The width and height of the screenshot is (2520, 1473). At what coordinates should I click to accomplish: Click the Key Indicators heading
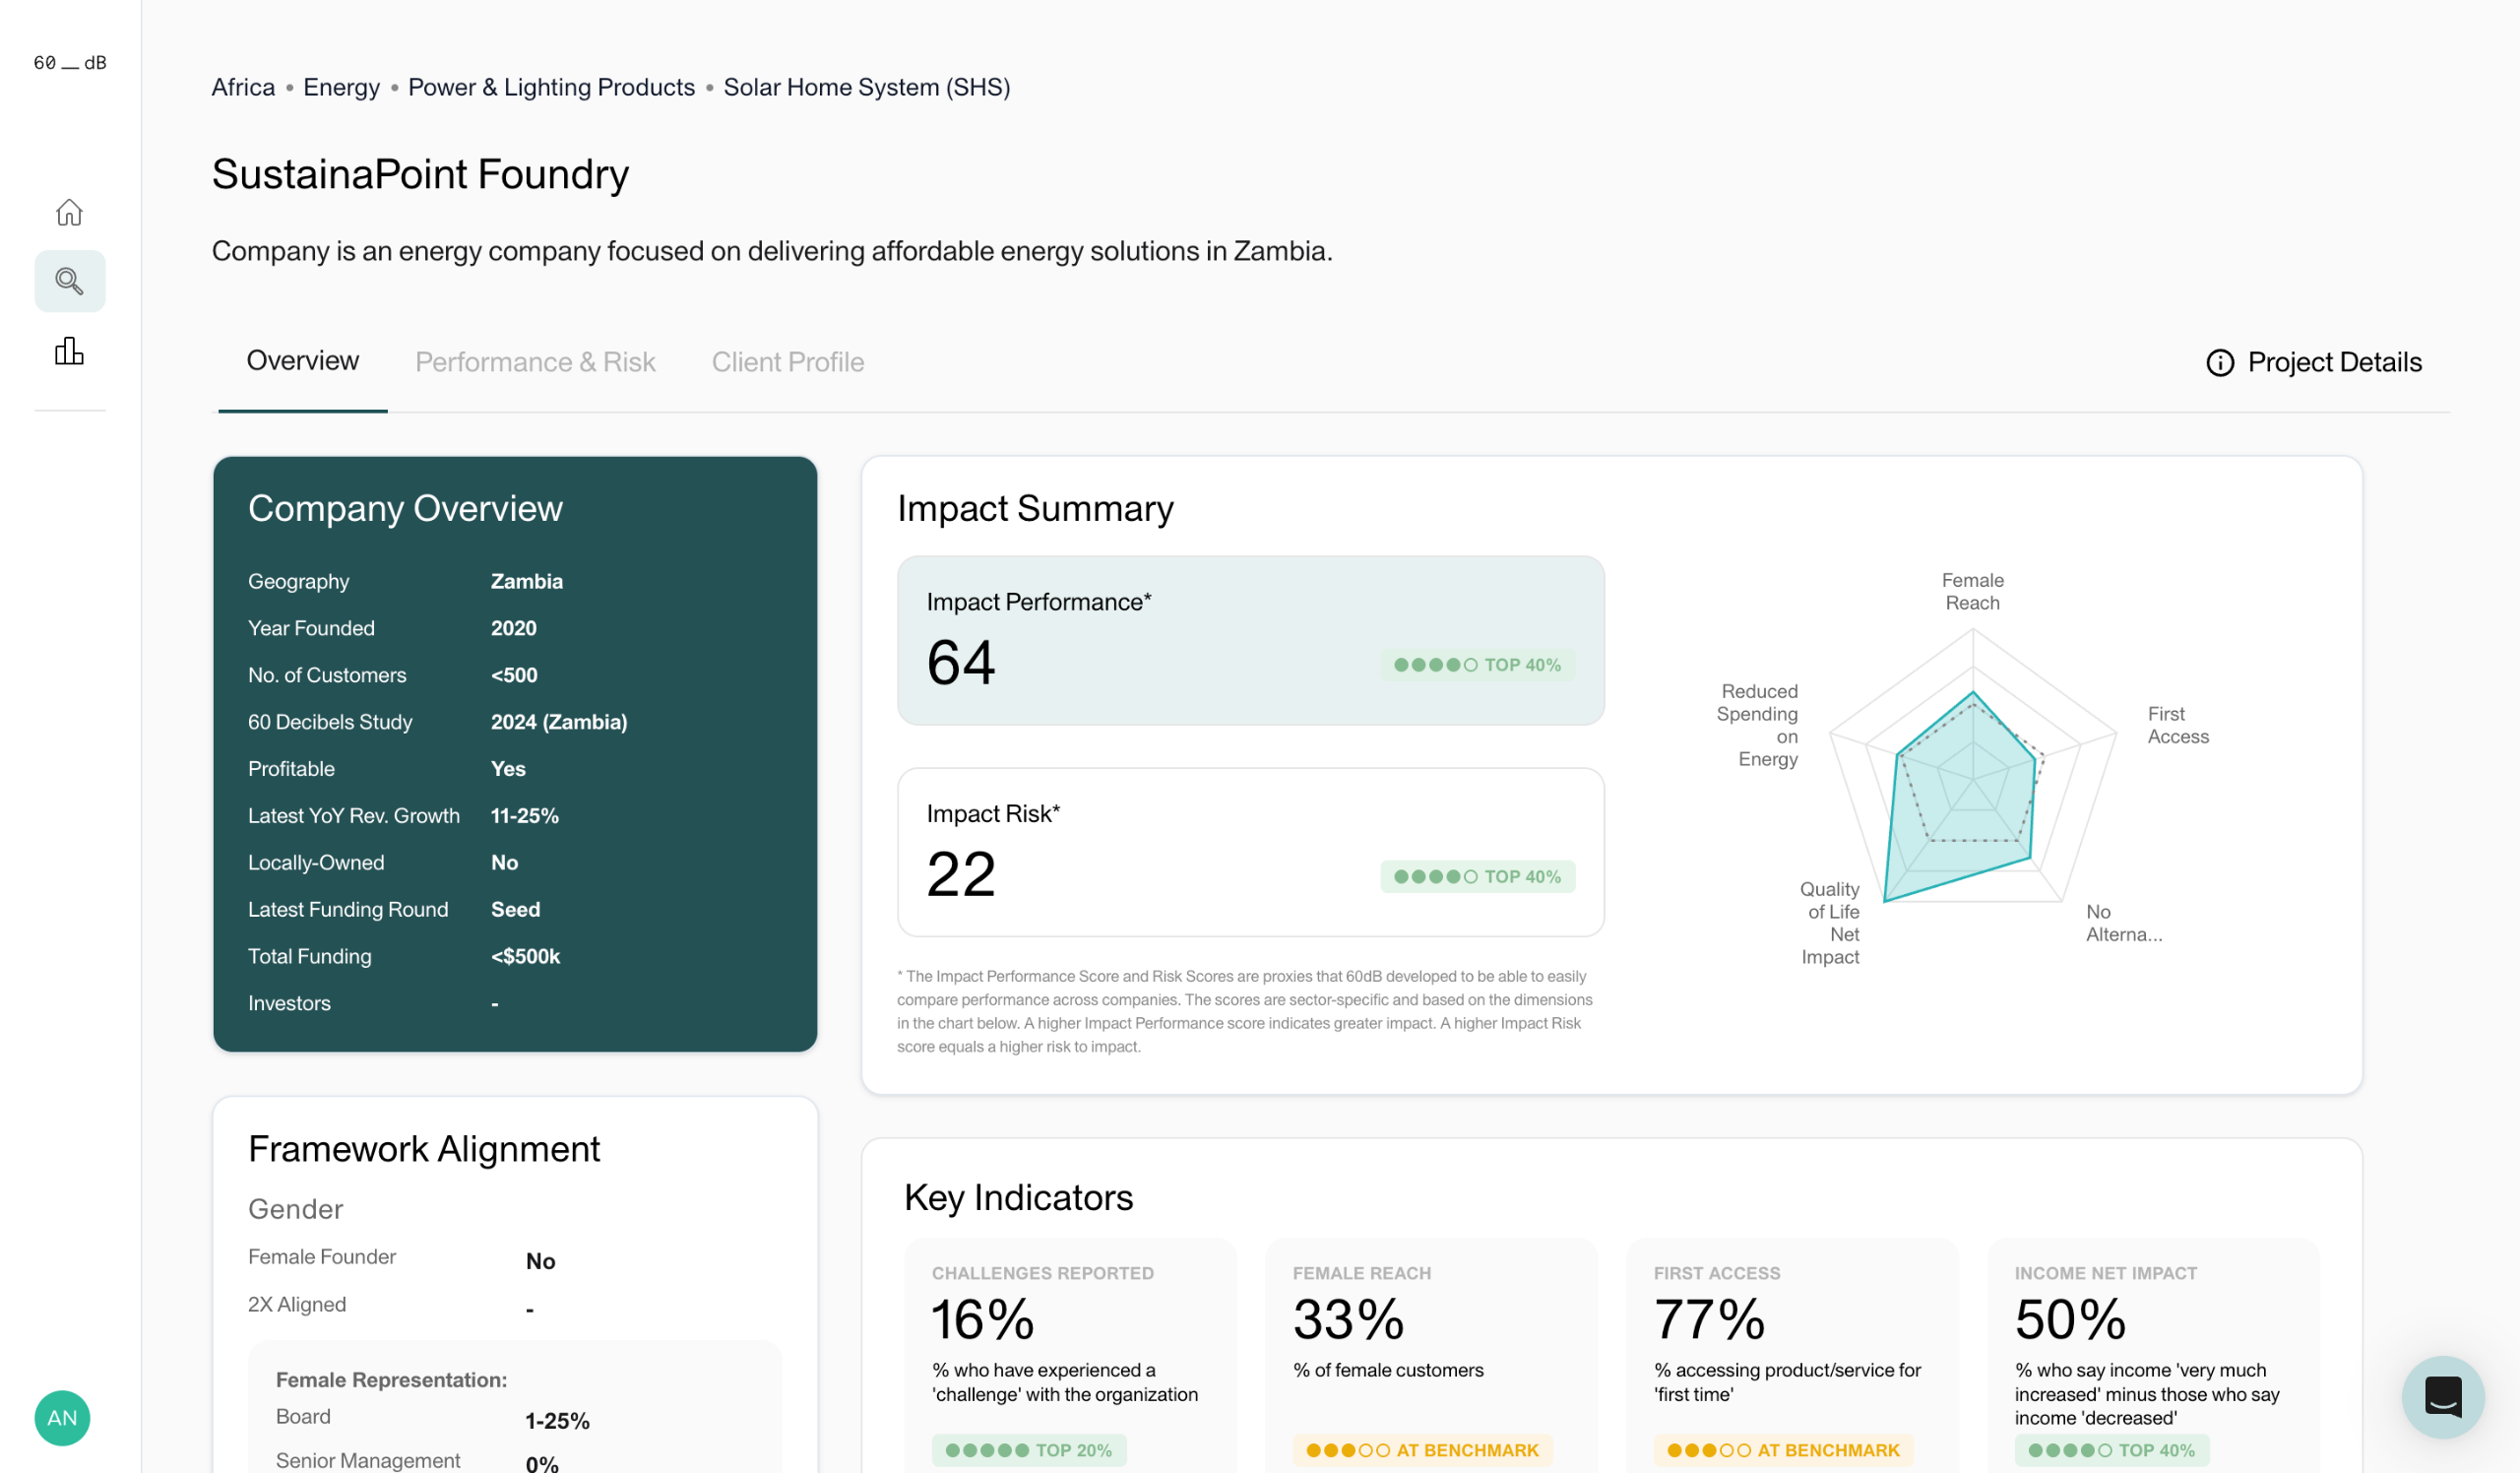1018,1197
